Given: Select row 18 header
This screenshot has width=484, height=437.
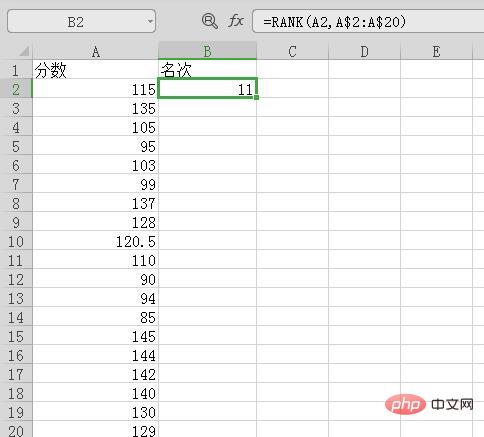Looking at the screenshot, I should coord(16,393).
